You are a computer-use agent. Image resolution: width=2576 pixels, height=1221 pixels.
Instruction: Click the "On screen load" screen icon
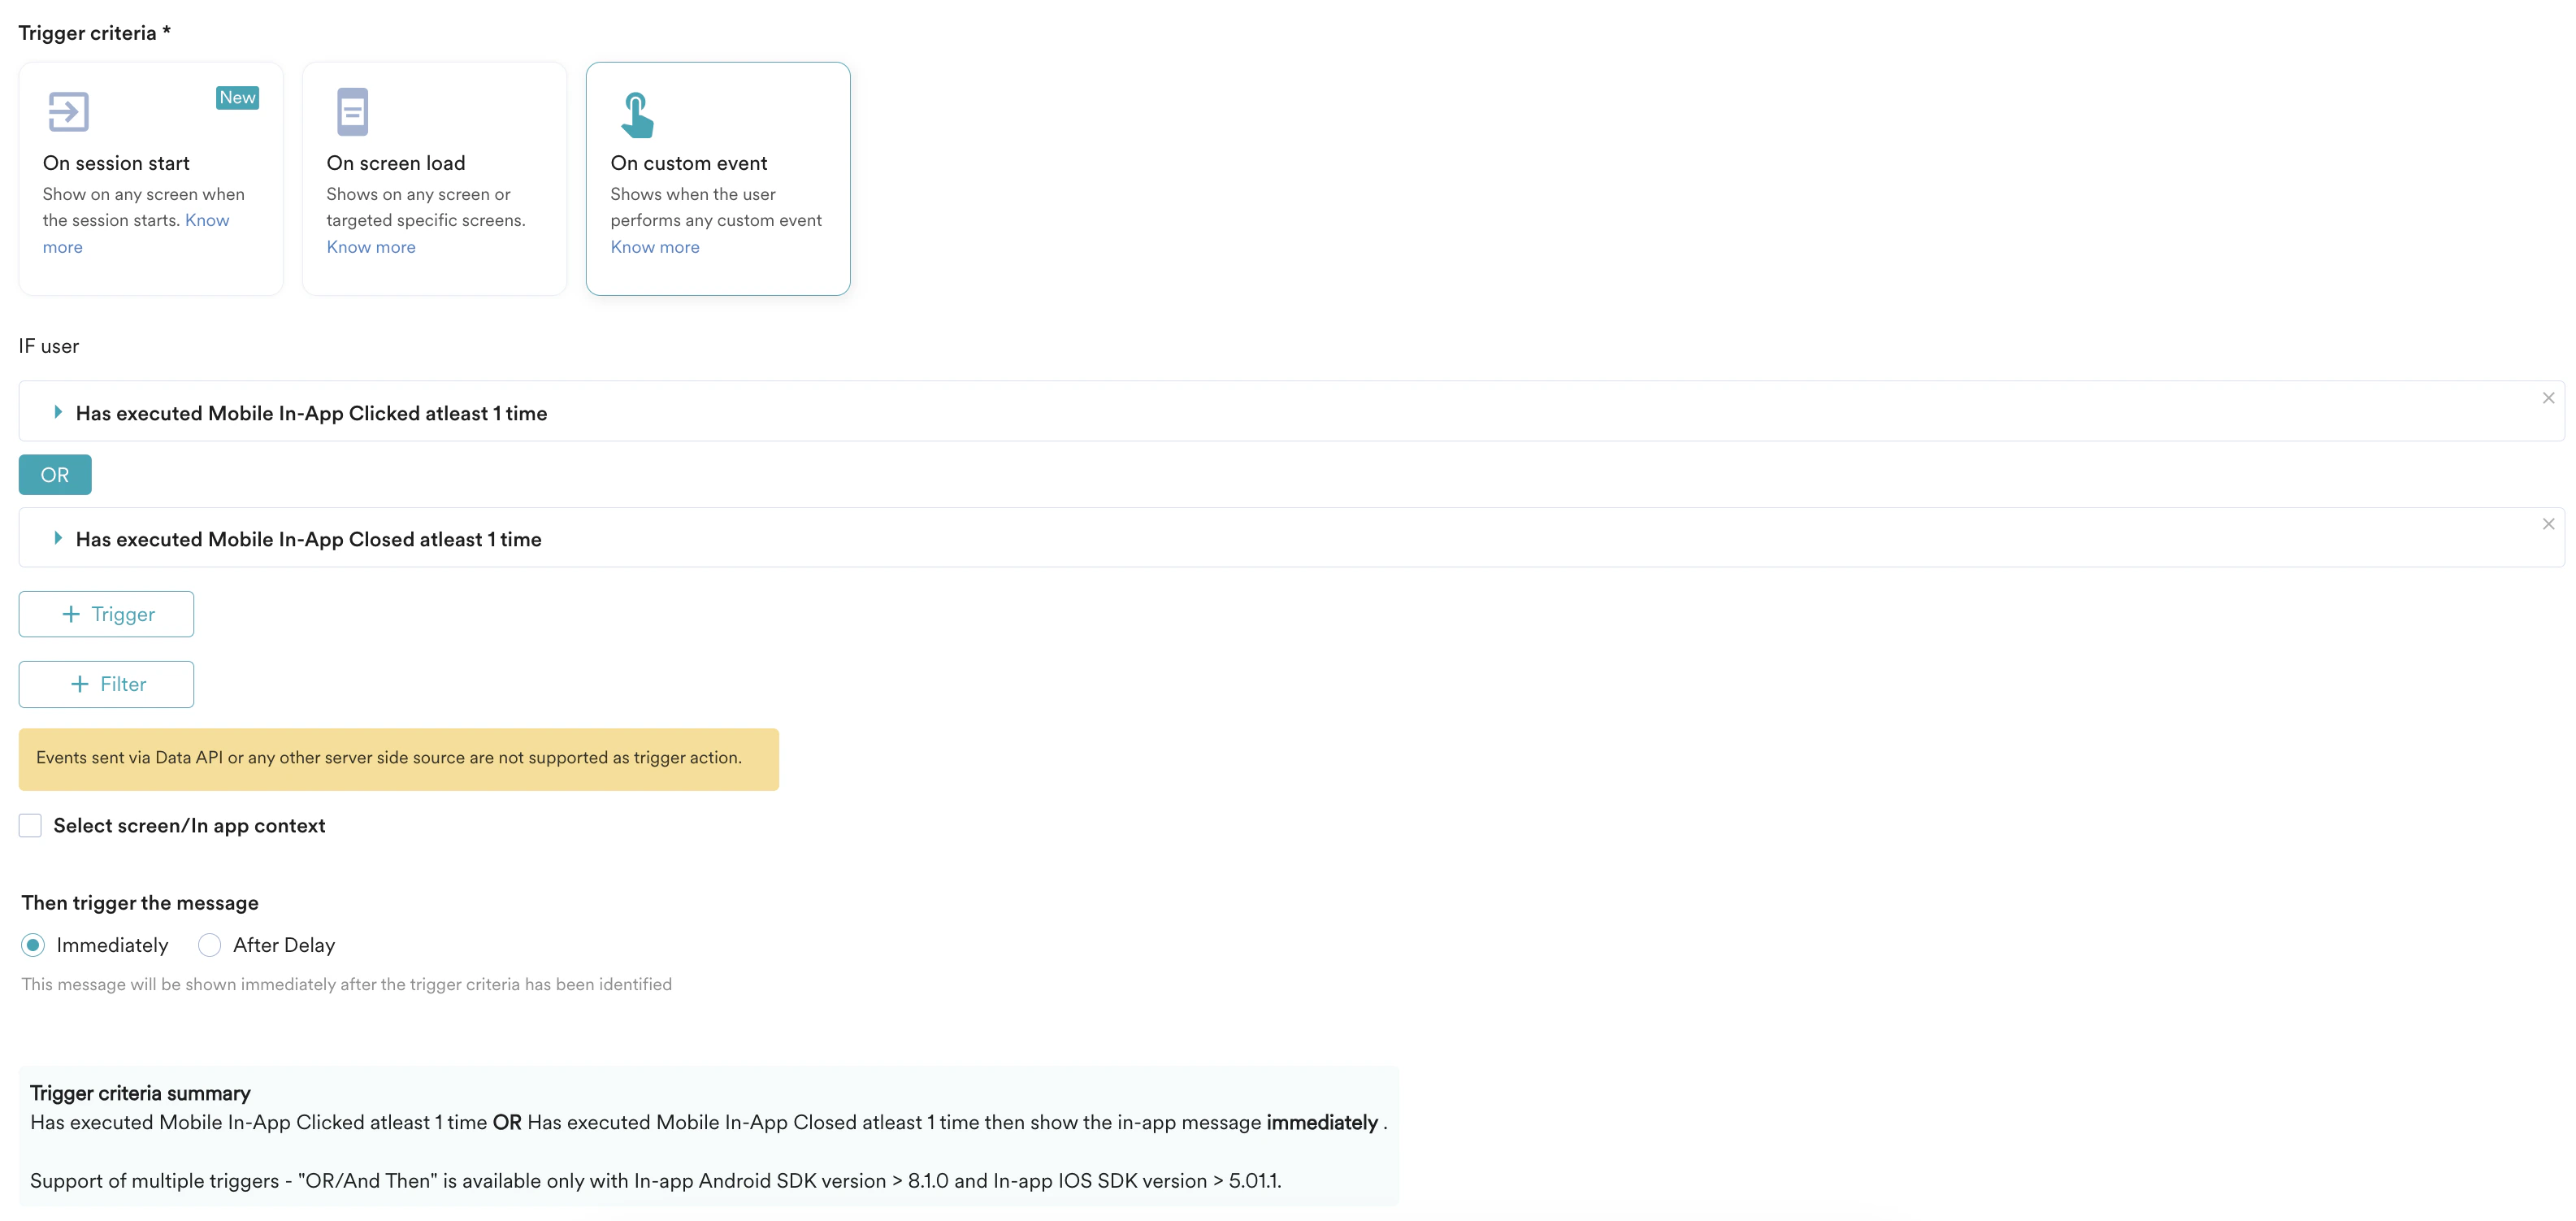(352, 111)
